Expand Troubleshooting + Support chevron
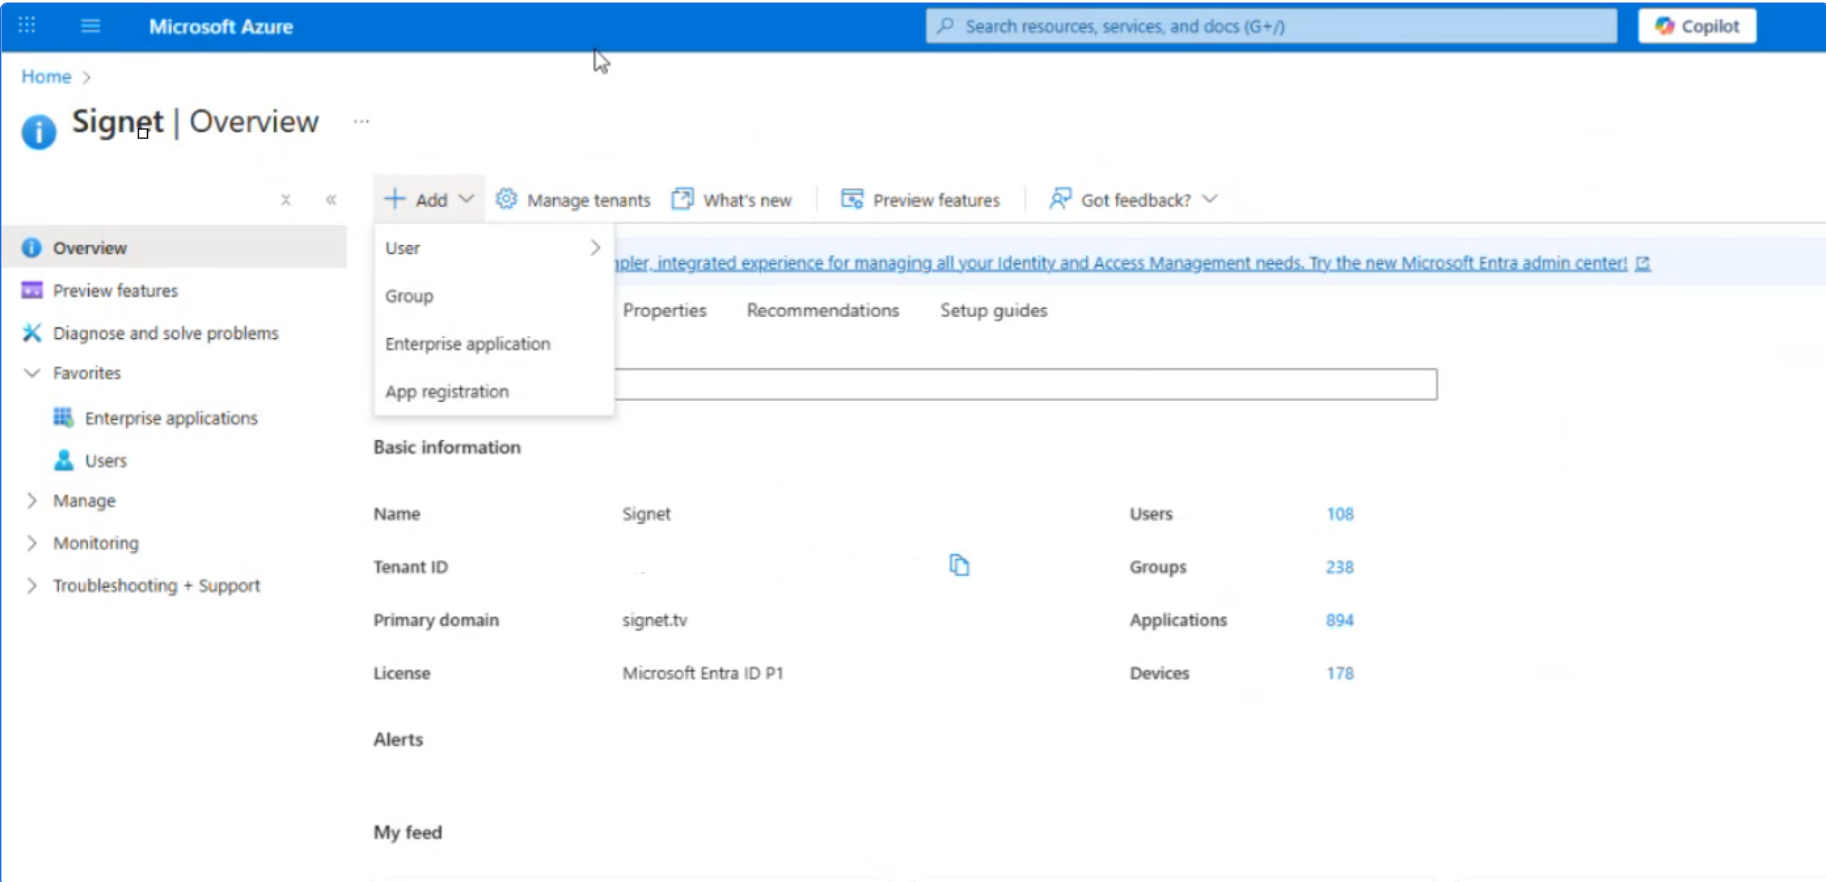The height and width of the screenshot is (882, 1826). (32, 585)
